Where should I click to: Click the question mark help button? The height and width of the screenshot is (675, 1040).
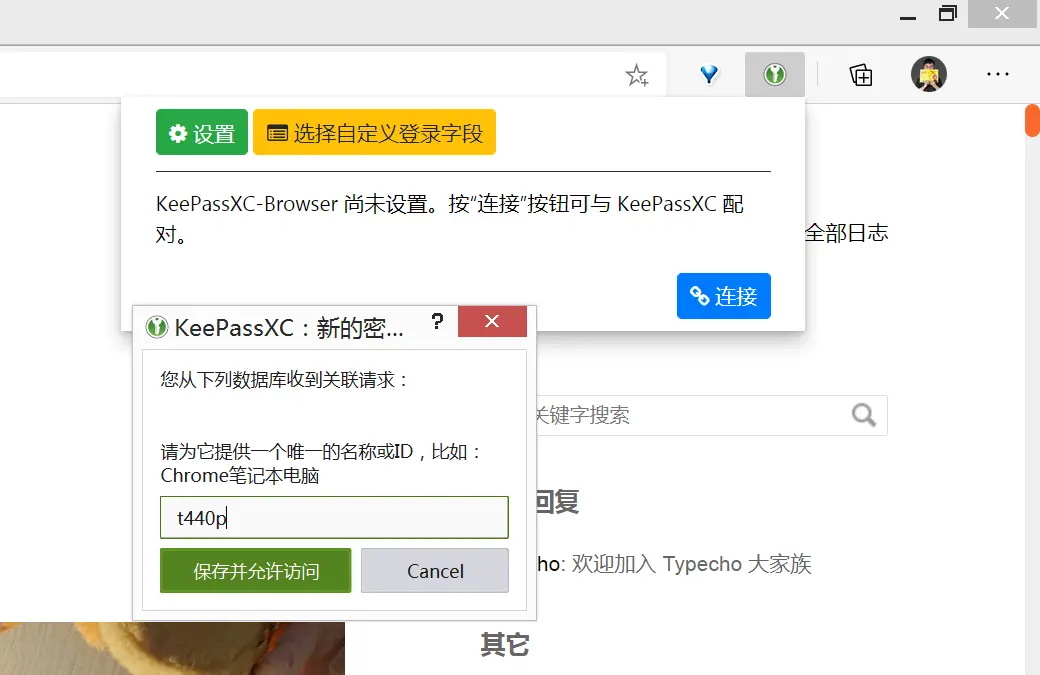point(437,322)
